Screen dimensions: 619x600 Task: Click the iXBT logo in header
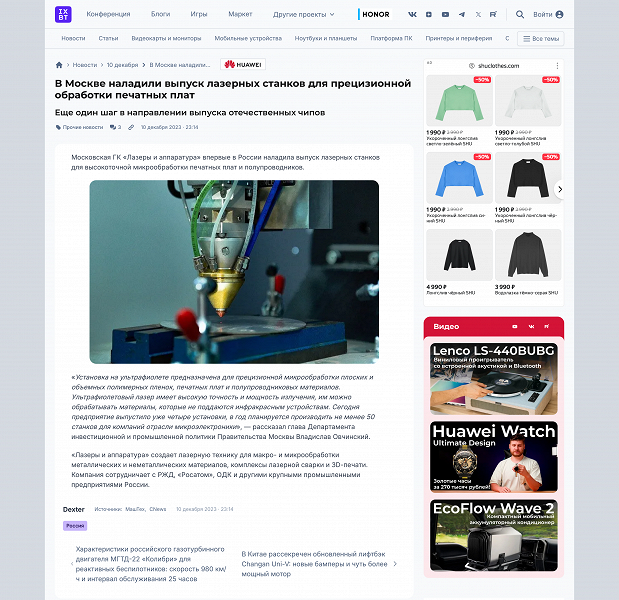click(x=63, y=15)
